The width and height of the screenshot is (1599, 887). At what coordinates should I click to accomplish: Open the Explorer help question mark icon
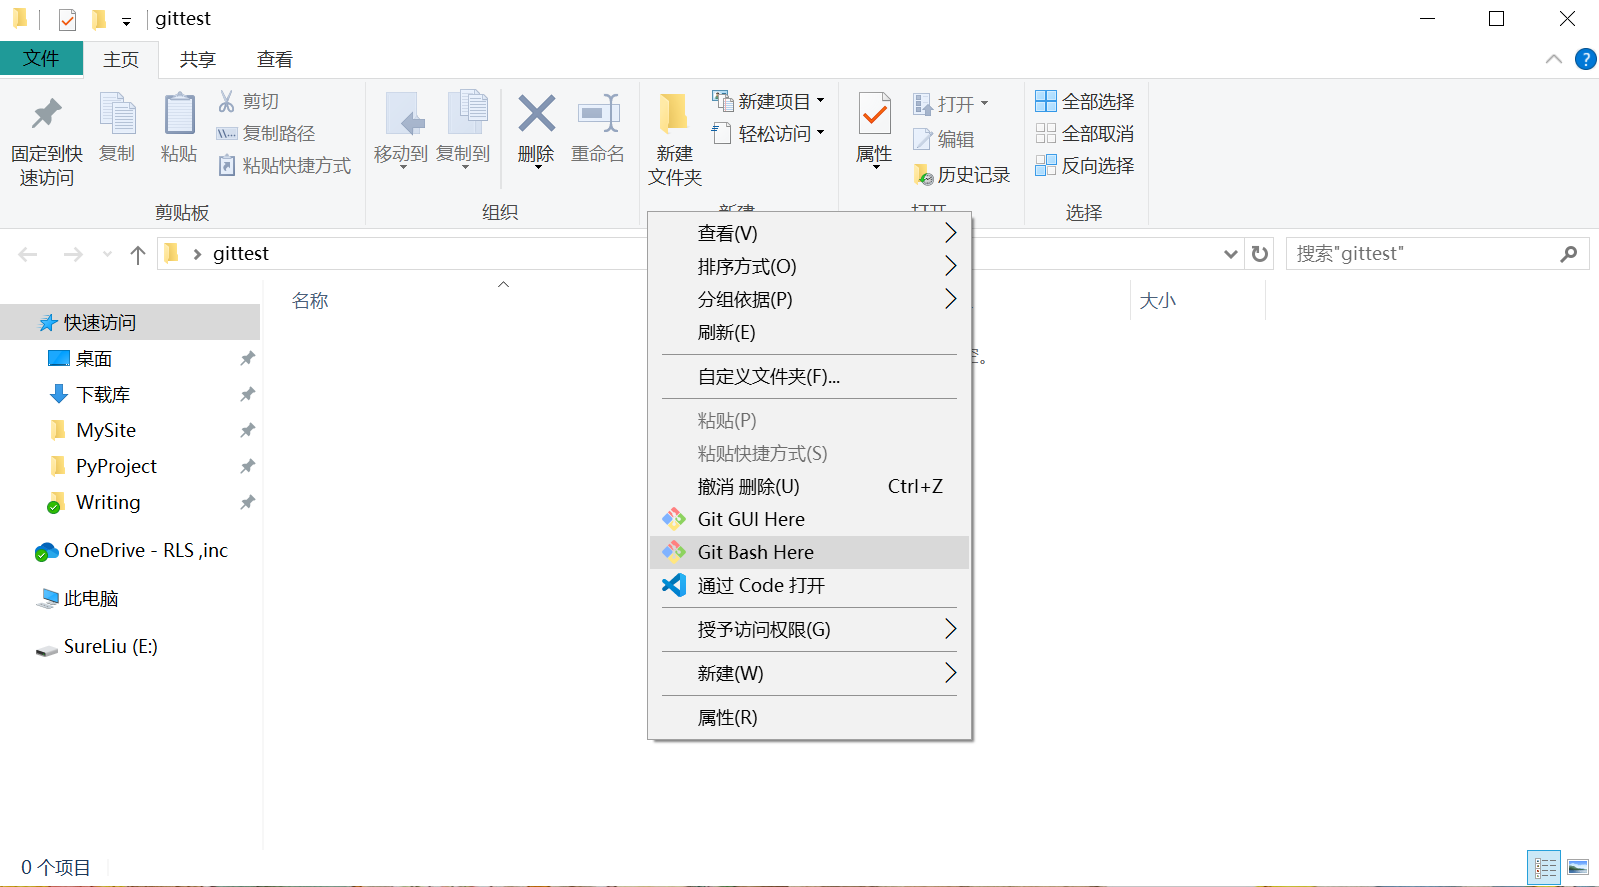pyautogui.click(x=1585, y=59)
